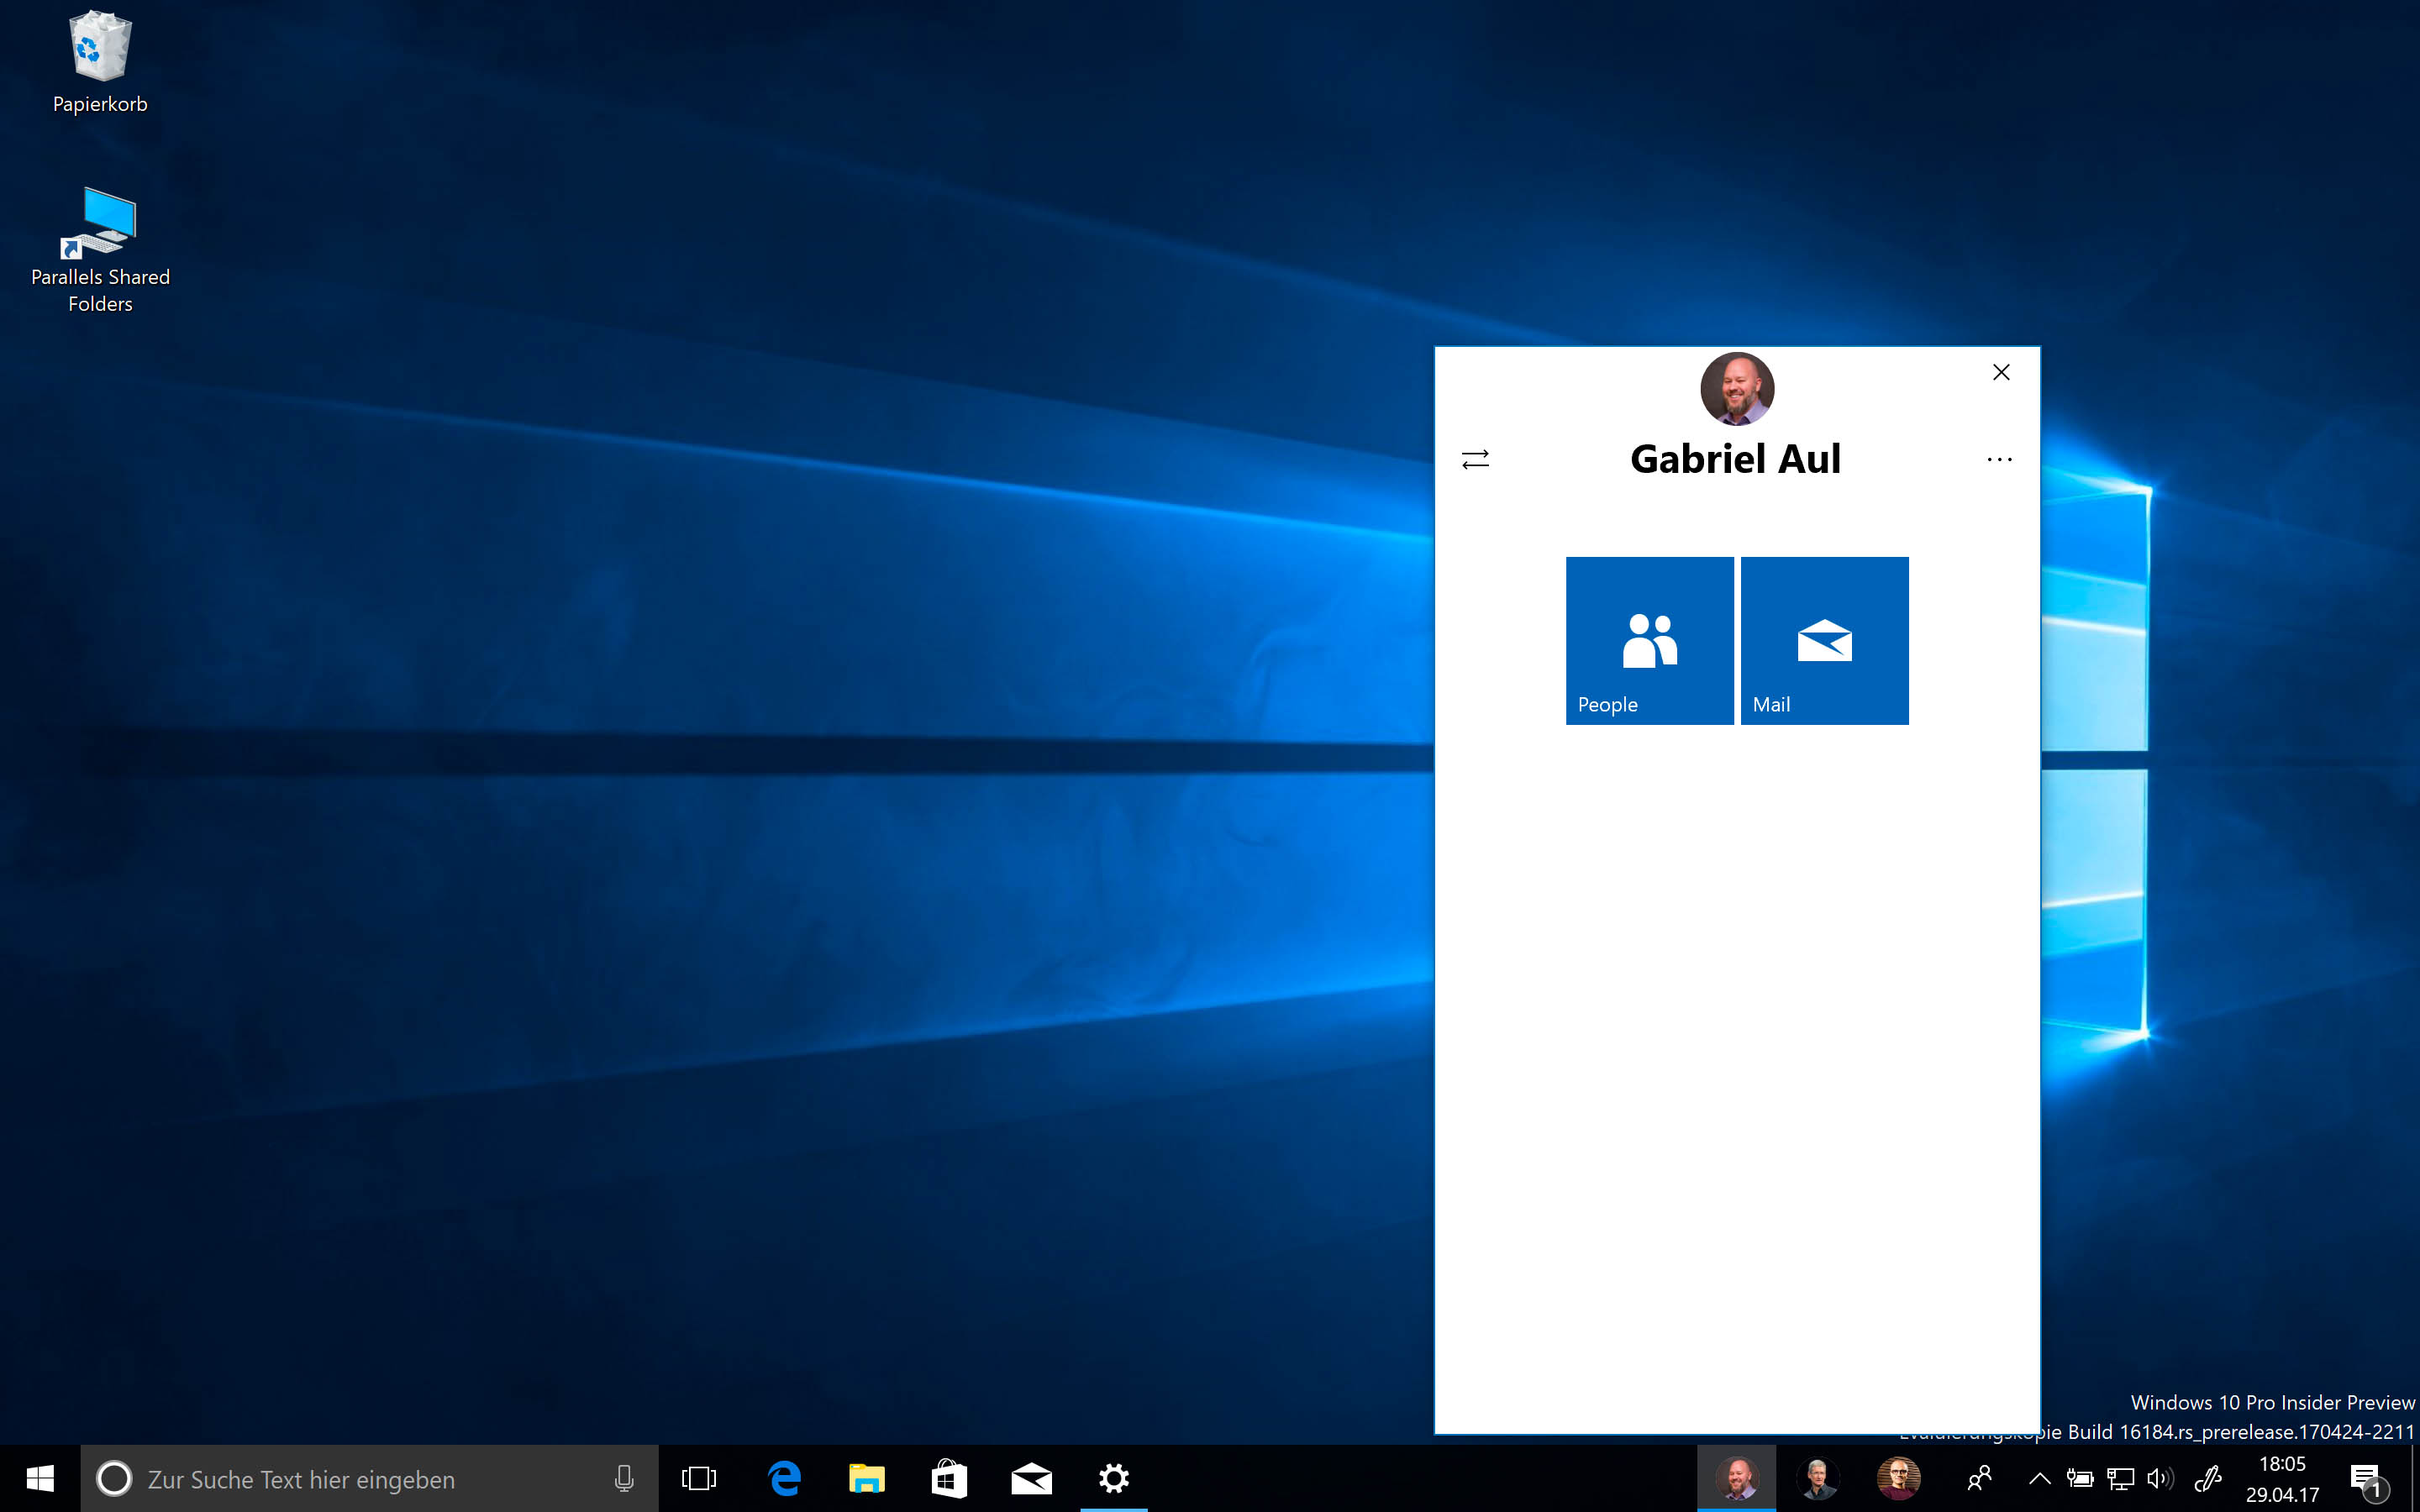
Task: Activate the Cortana microphone icon
Action: pyautogui.click(x=623, y=1478)
